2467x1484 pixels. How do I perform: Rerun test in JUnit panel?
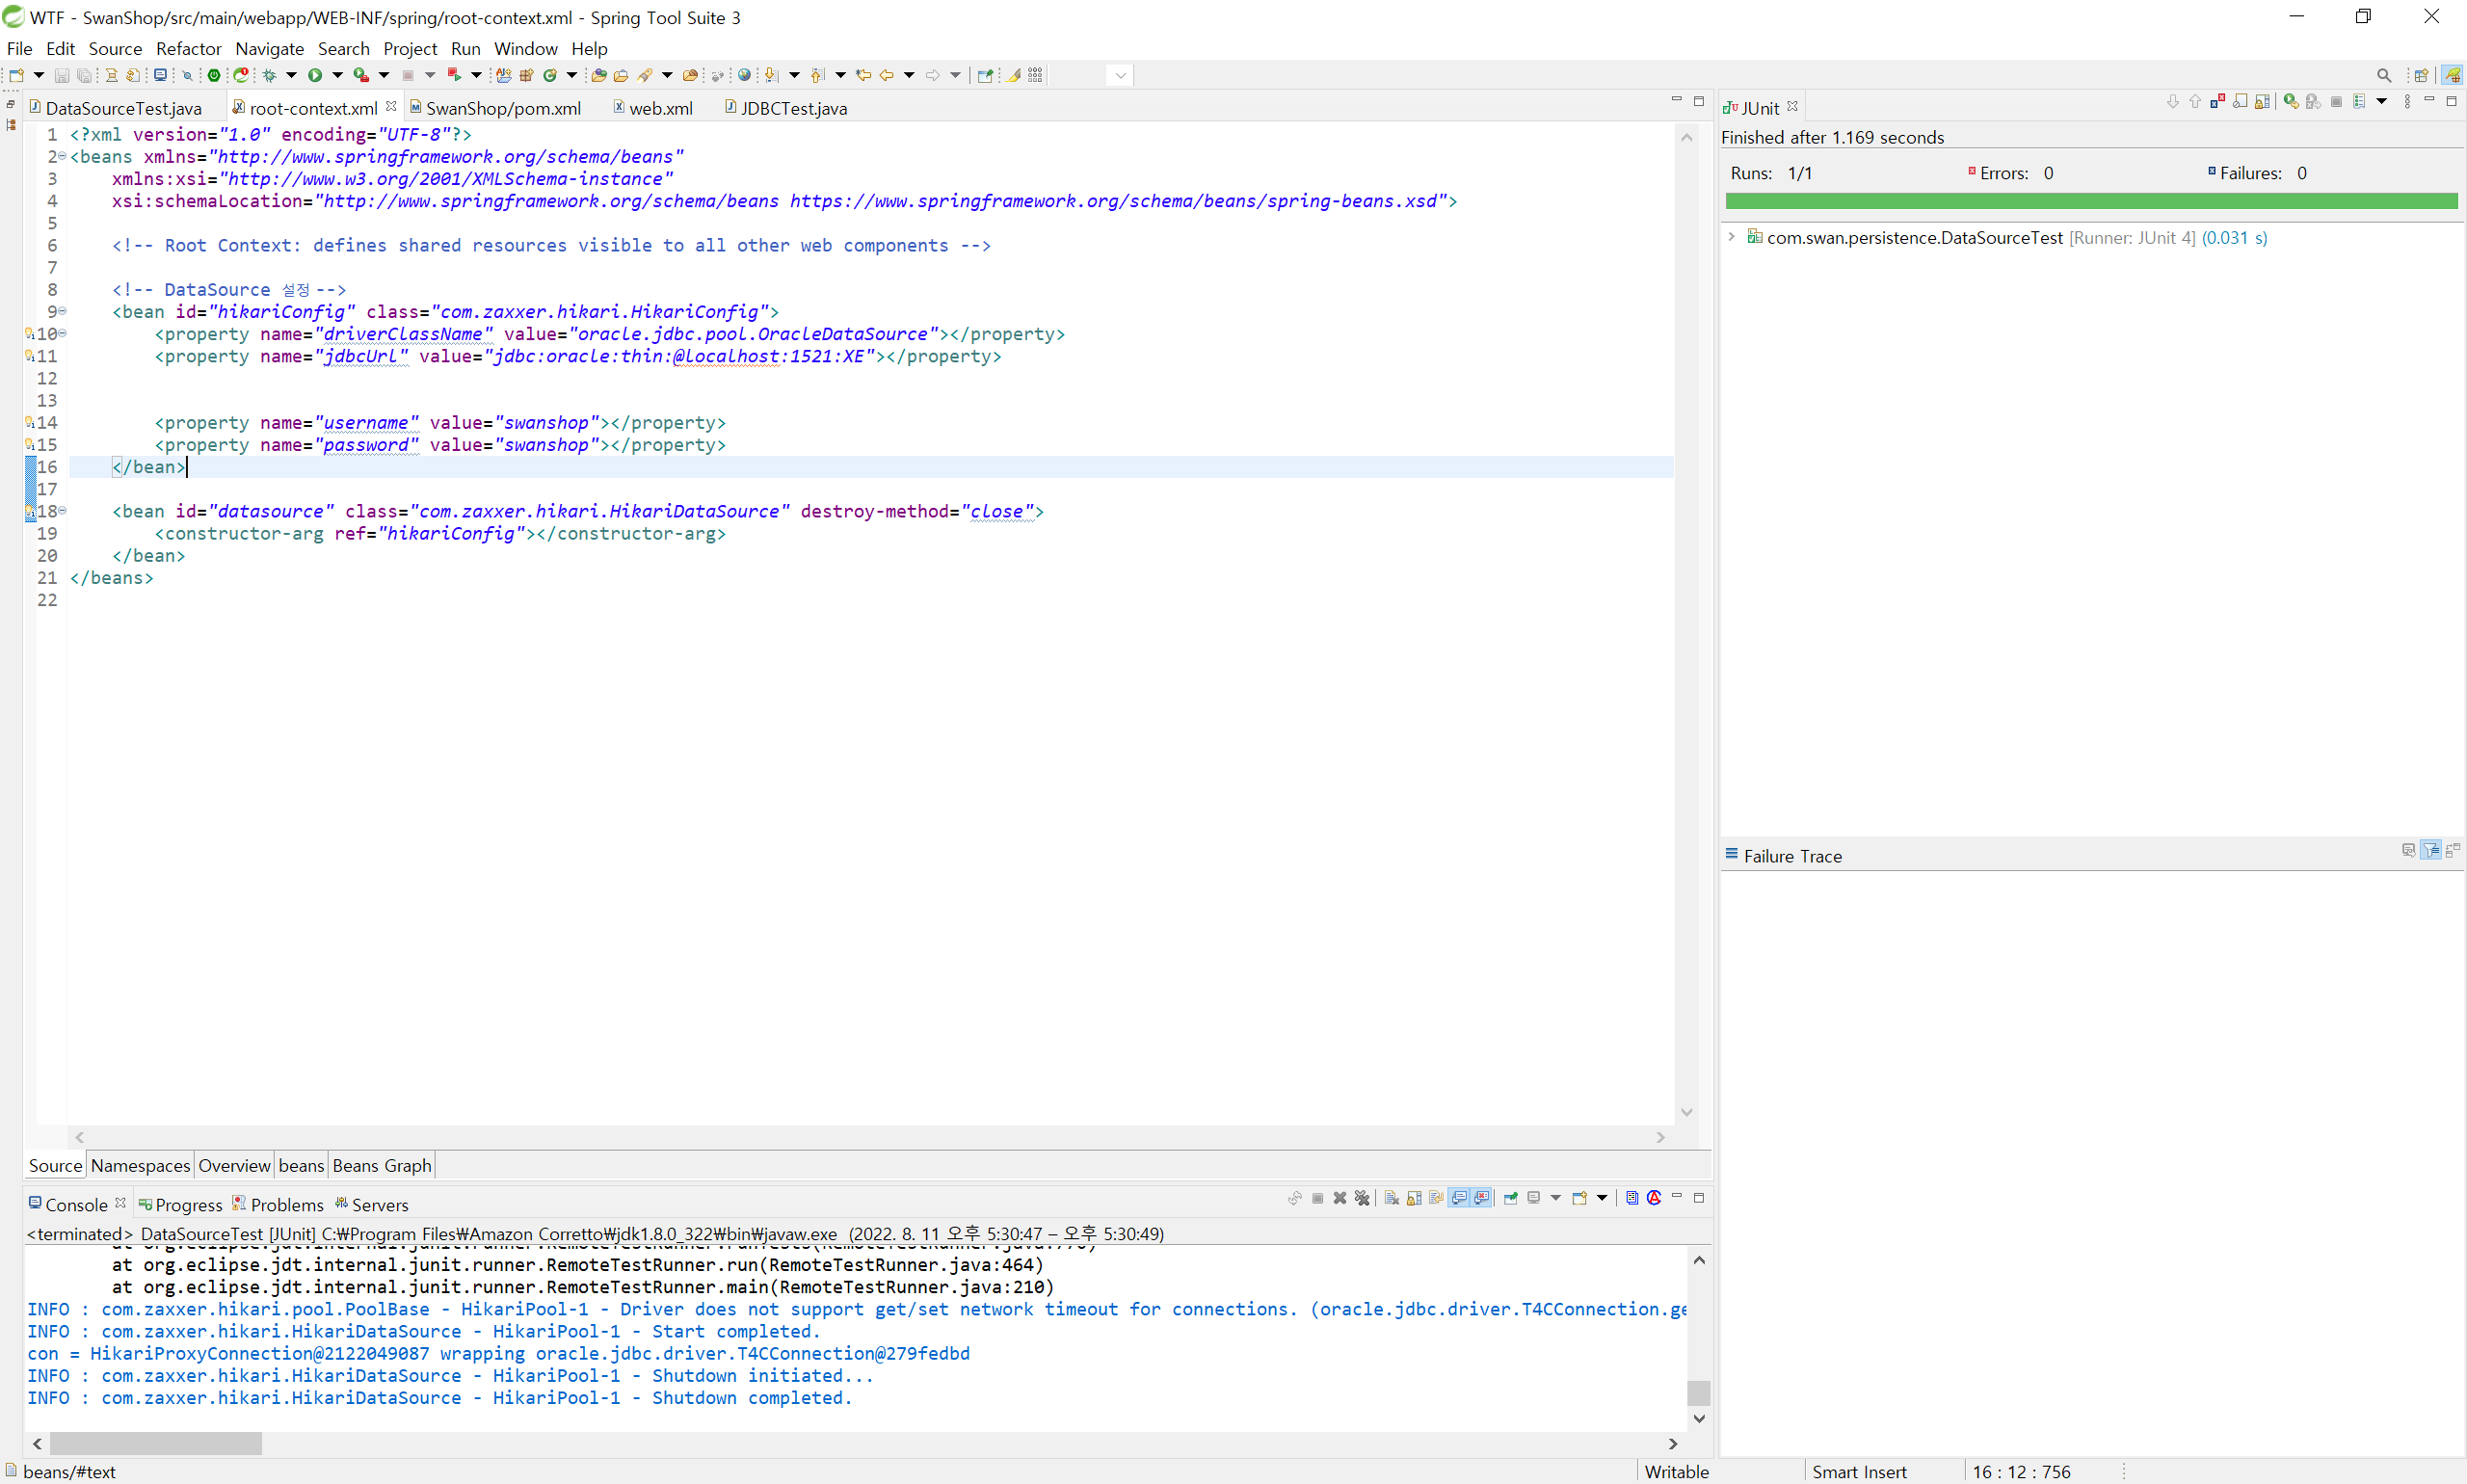pos(2290,102)
